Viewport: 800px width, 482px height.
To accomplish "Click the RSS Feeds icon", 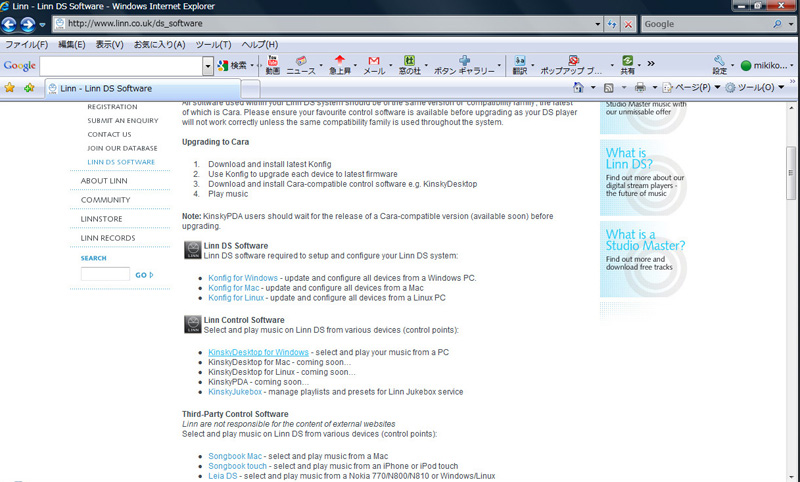I will (x=609, y=88).
